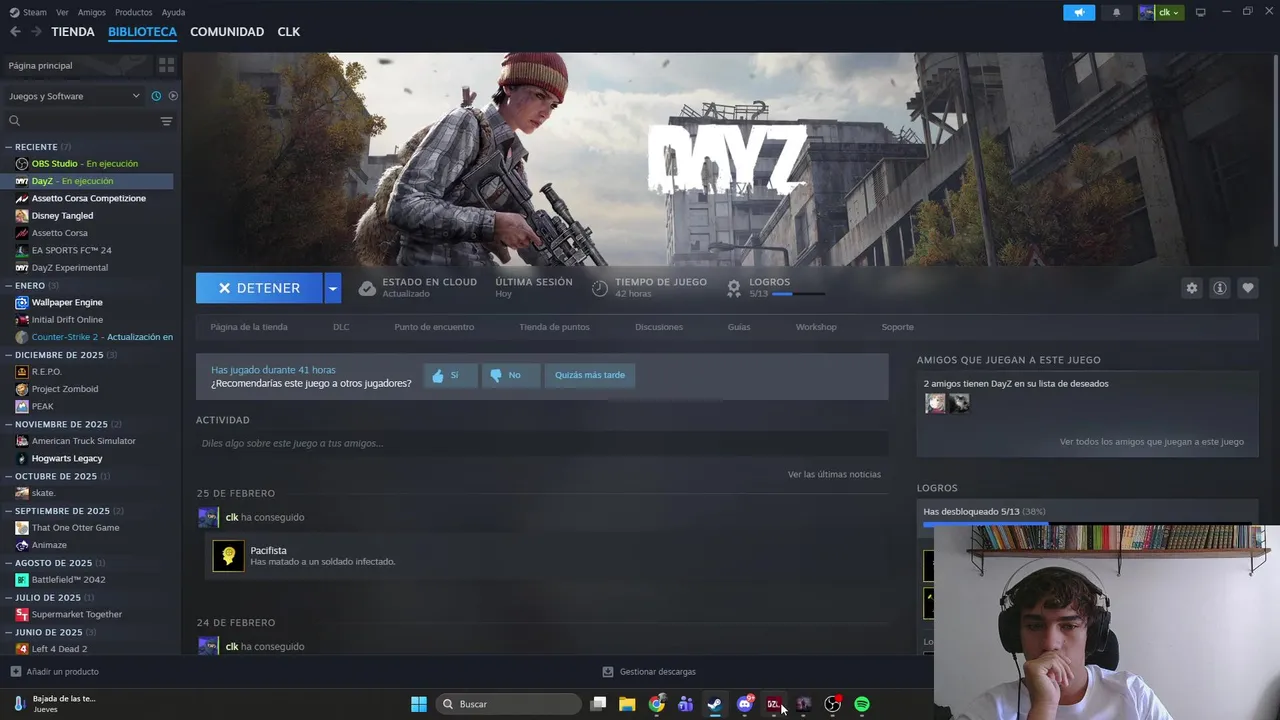The image size is (1280, 720).
Task: Open Google Chrome from the taskbar
Action: [x=656, y=704]
